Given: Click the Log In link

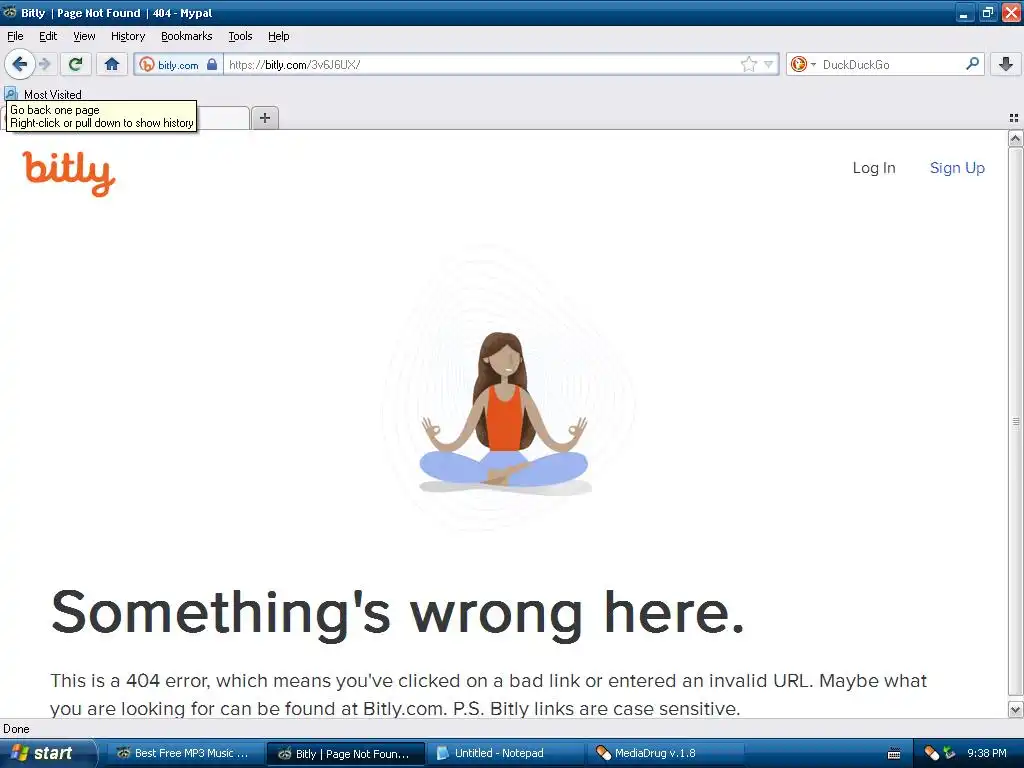Looking at the screenshot, I should [x=874, y=168].
